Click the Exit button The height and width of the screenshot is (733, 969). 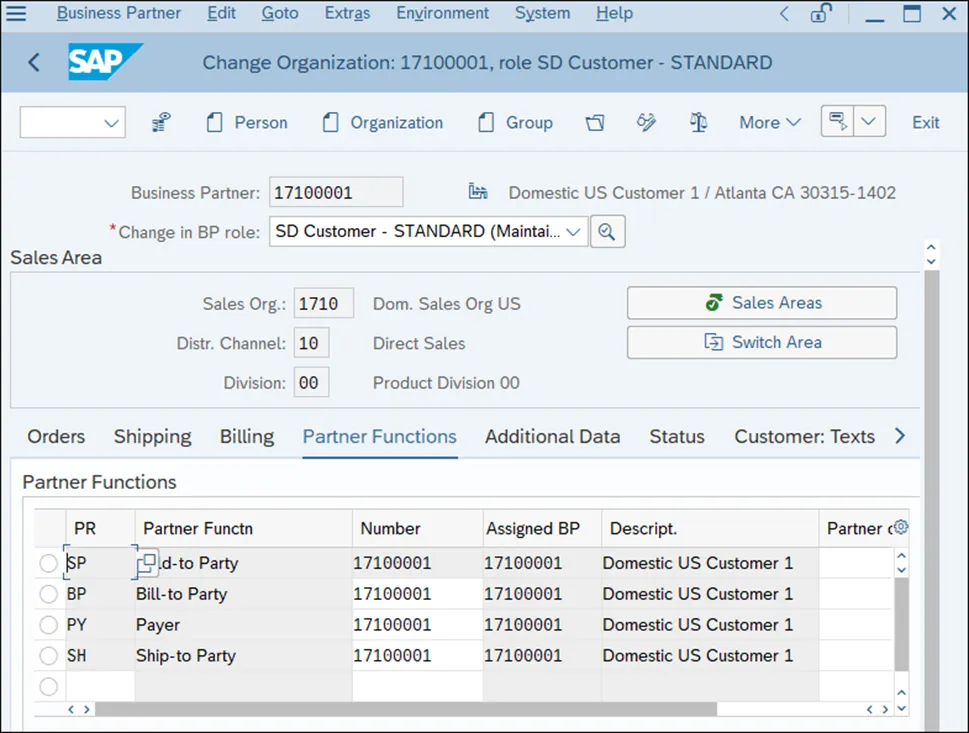pyautogui.click(x=926, y=122)
